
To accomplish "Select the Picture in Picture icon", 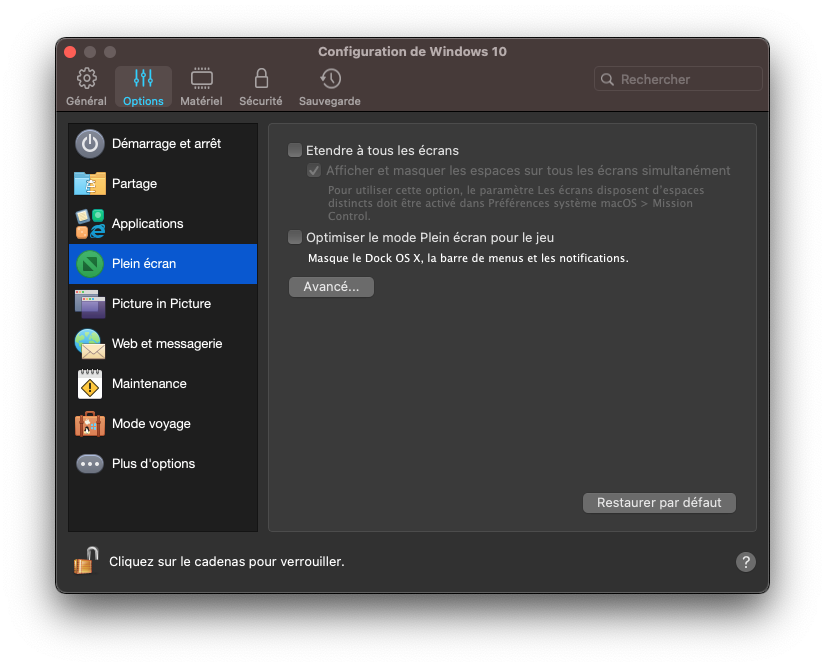I will click(x=90, y=304).
